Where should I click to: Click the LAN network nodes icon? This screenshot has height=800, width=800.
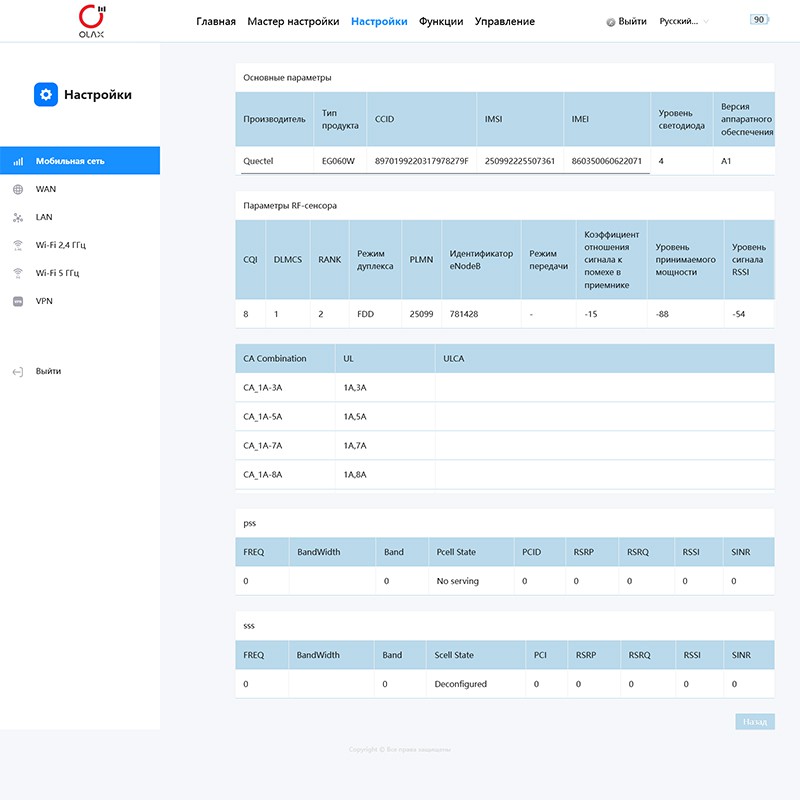point(18,217)
